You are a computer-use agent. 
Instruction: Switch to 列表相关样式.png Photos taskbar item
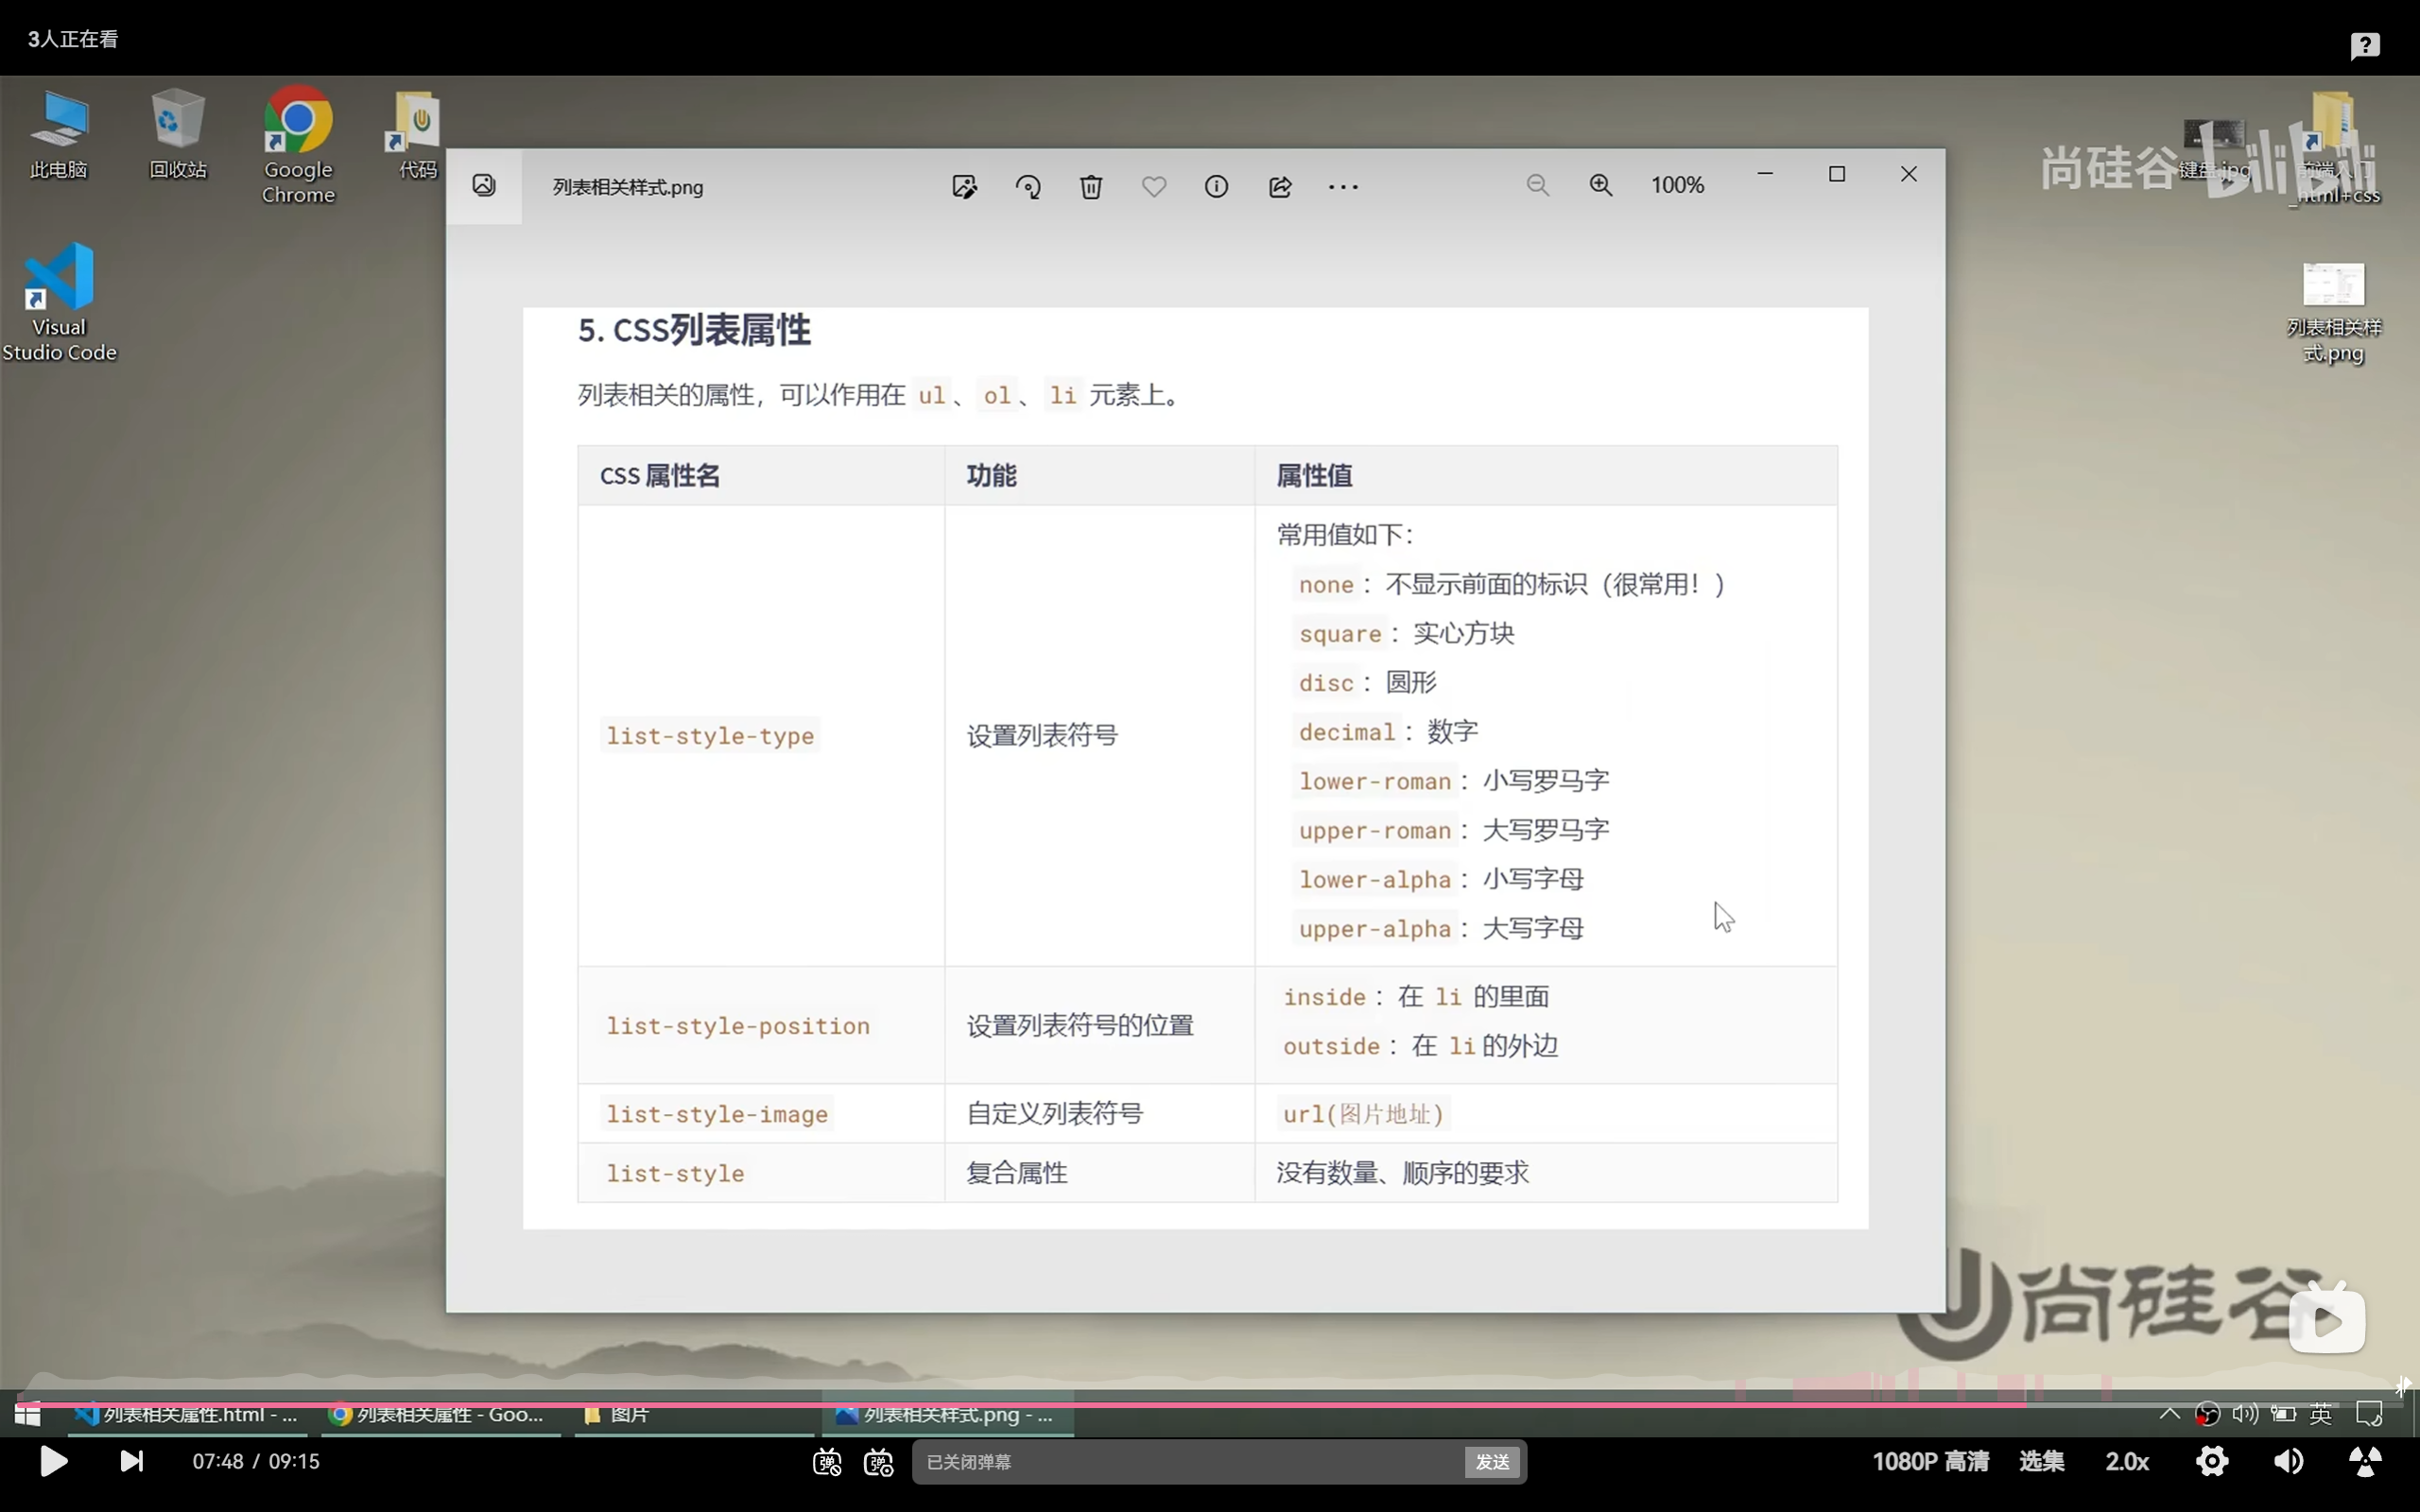[948, 1414]
